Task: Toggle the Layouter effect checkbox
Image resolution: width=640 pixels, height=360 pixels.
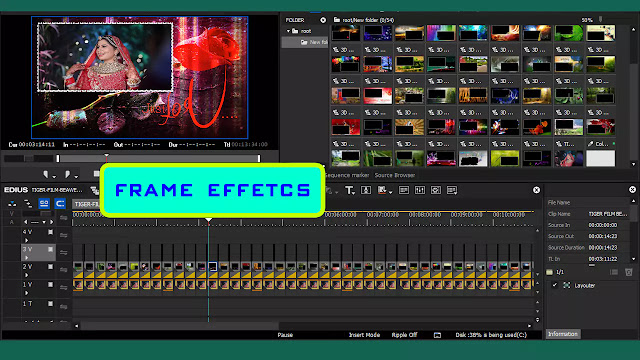Action: (x=555, y=285)
